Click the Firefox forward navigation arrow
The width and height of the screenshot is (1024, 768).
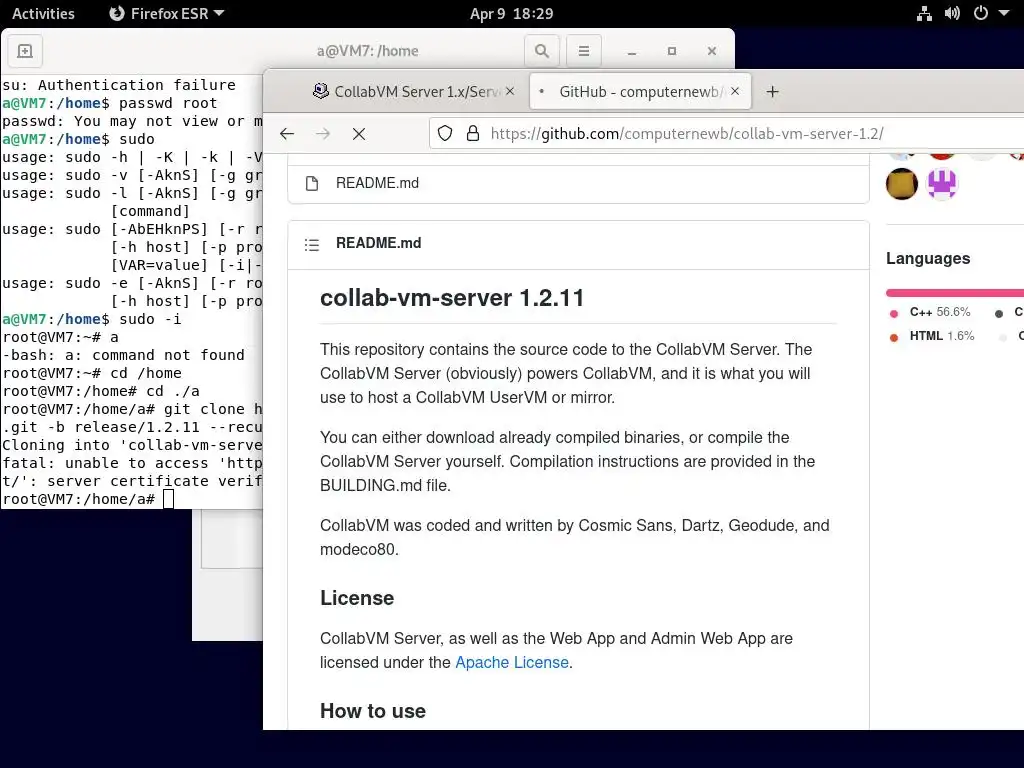(323, 134)
